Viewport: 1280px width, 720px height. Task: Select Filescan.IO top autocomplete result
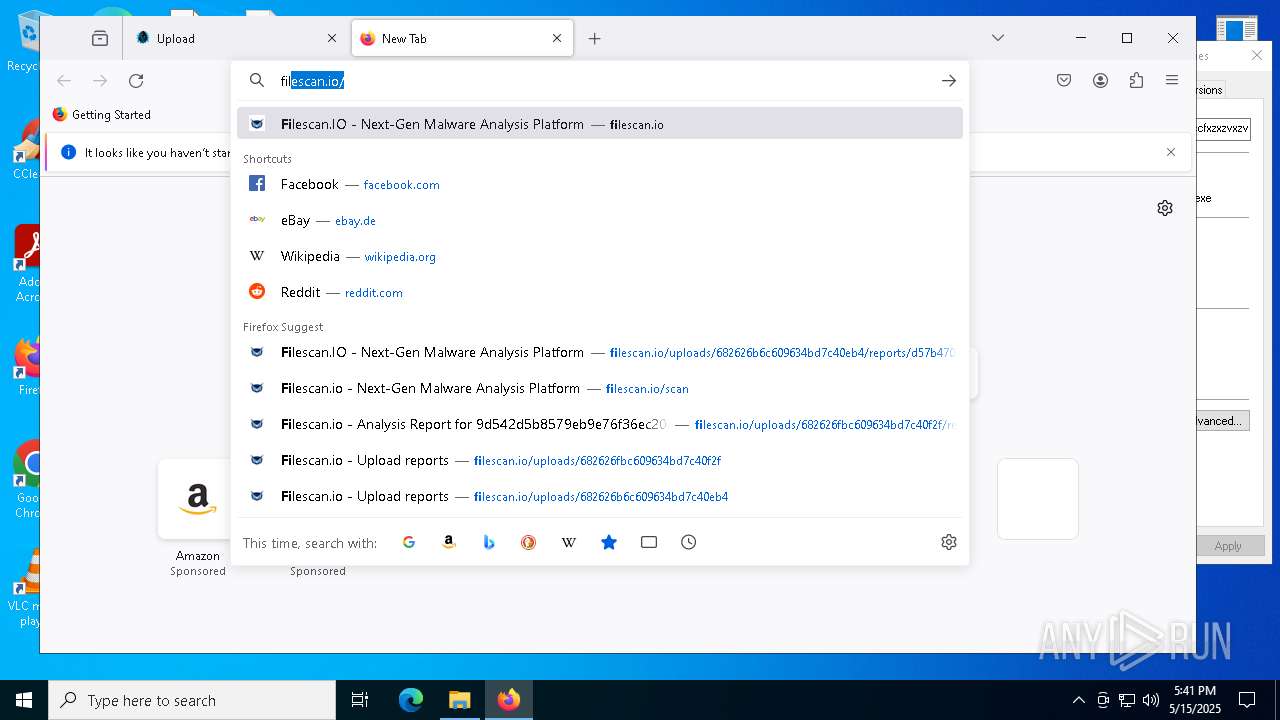pyautogui.click(x=600, y=124)
